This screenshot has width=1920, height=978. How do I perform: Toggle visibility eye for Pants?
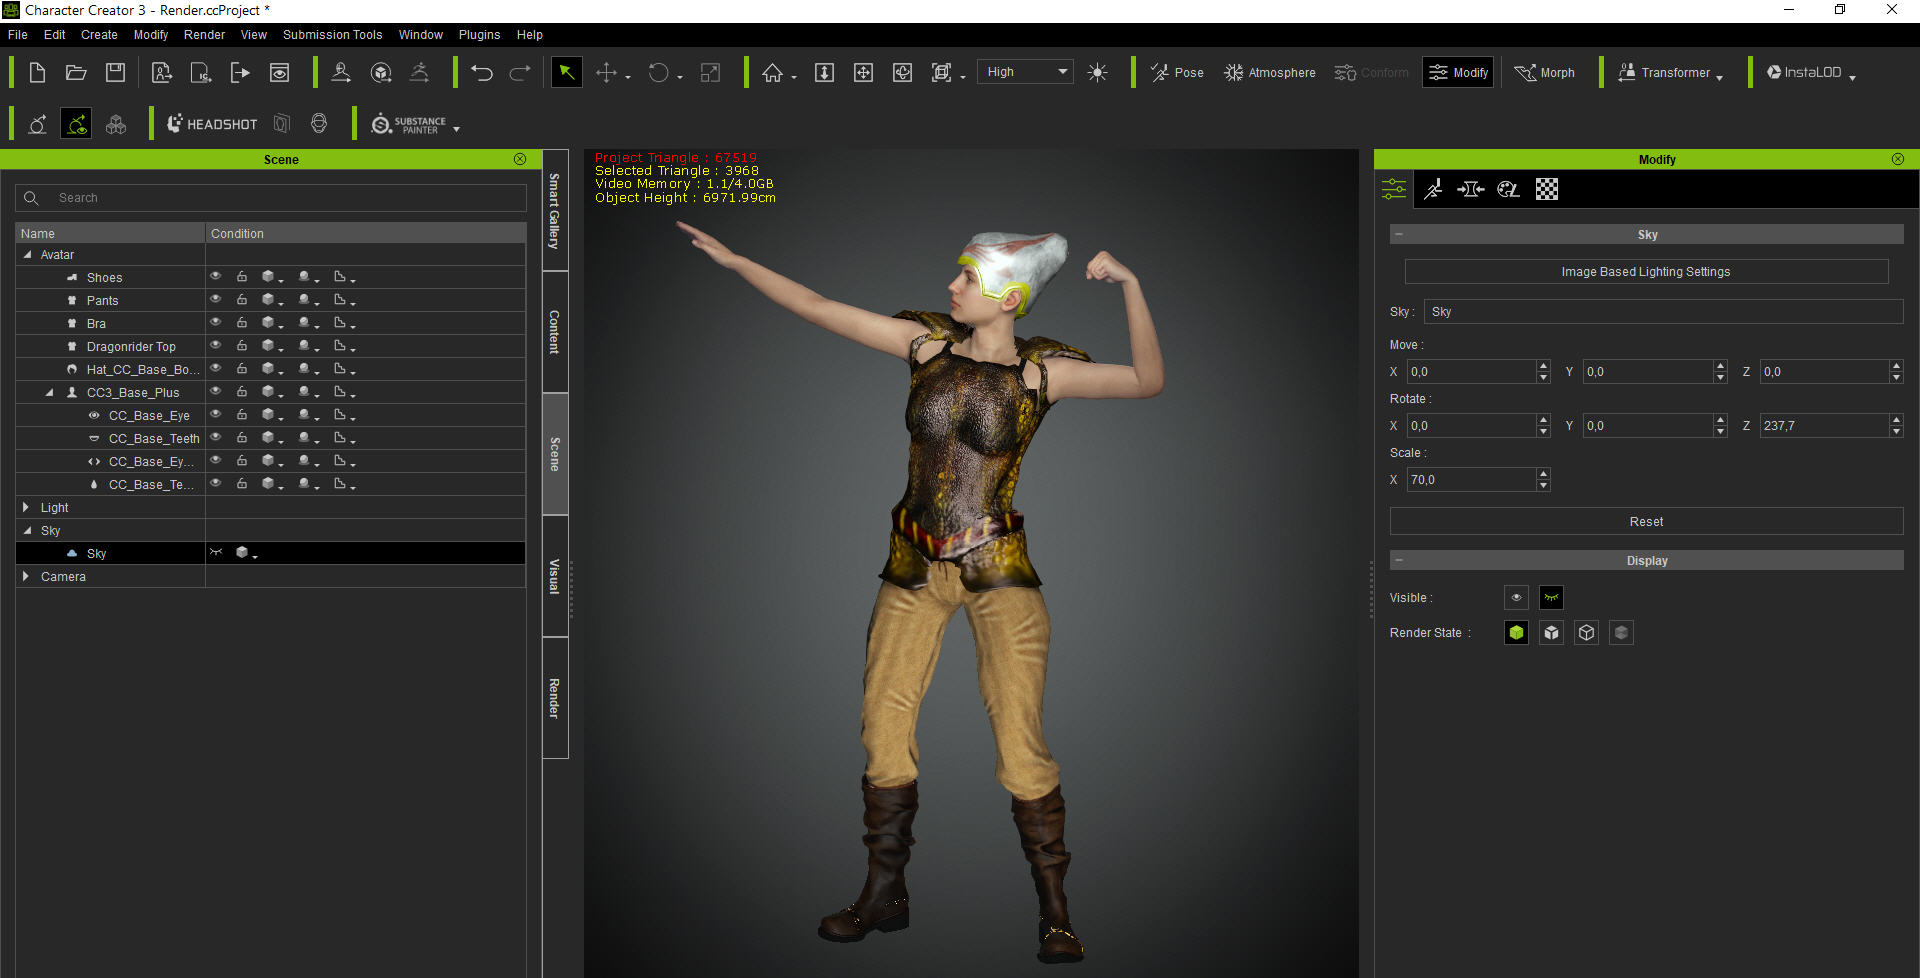pos(215,299)
